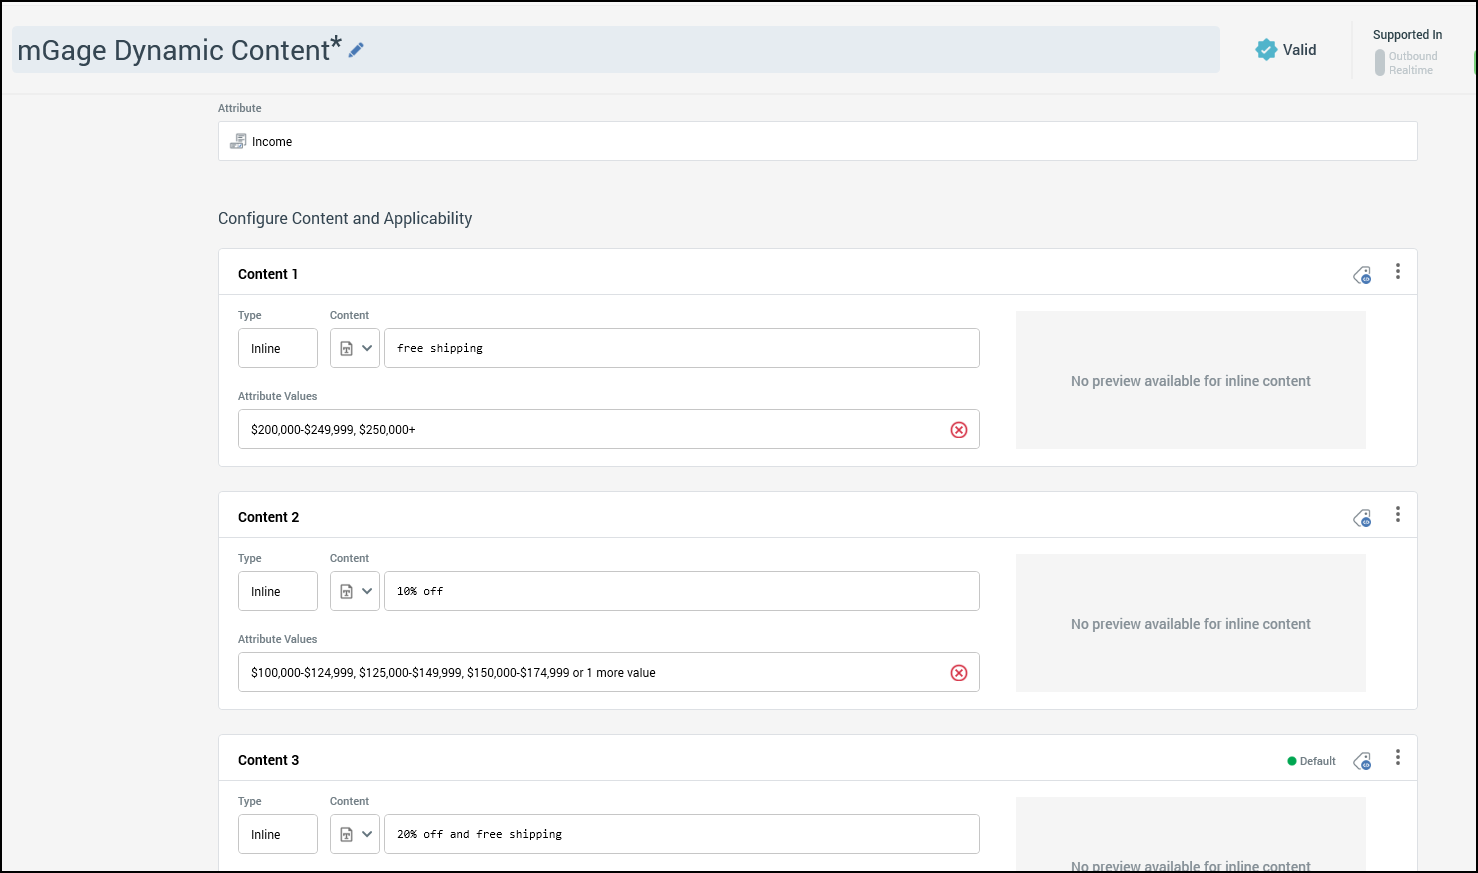
Task: Click the '10% off' content text field
Action: pos(681,592)
